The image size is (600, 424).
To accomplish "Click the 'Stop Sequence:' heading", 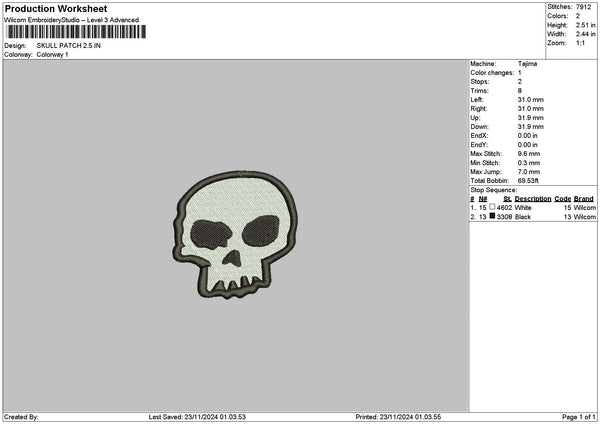I will click(x=494, y=190).
